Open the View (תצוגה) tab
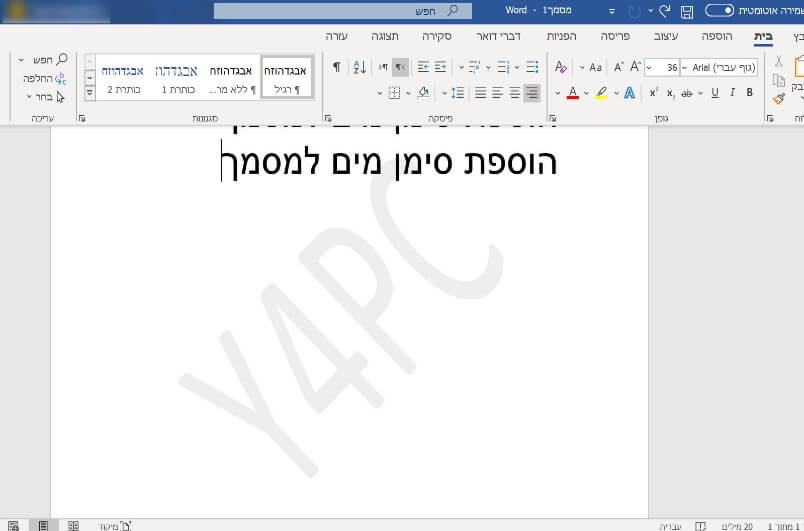This screenshot has height=531, width=804. [x=385, y=36]
